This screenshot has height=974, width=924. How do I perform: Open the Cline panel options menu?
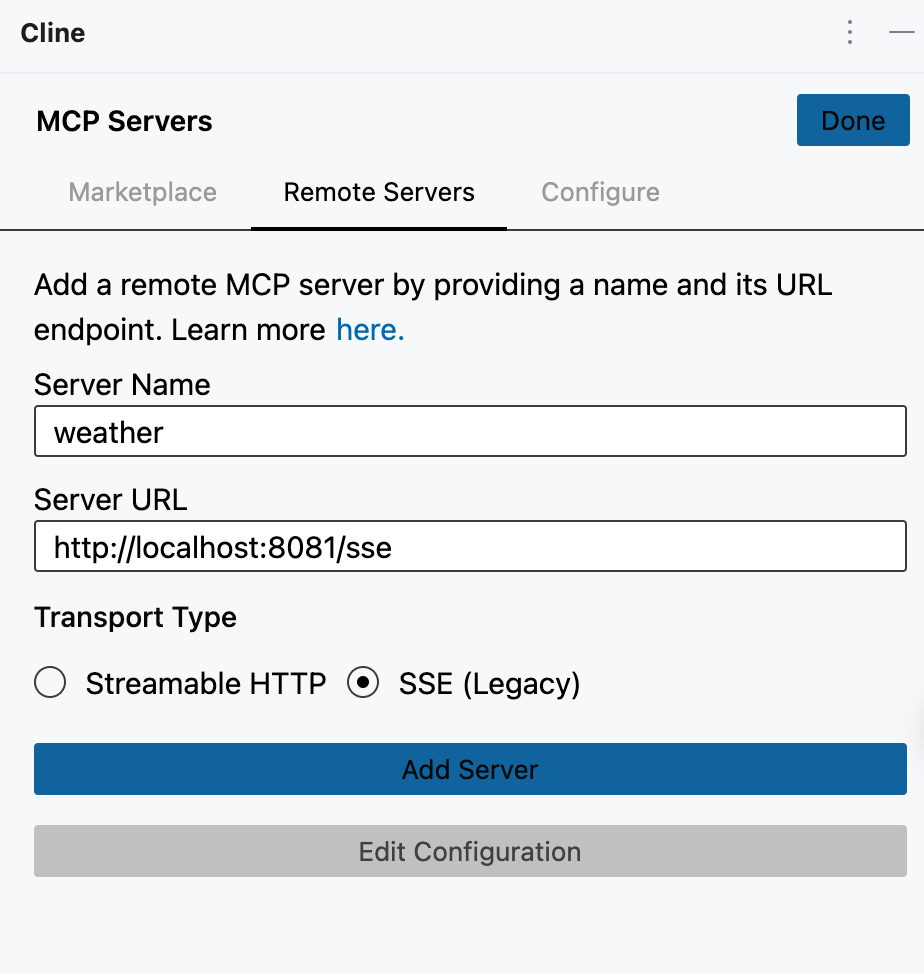pos(849,32)
